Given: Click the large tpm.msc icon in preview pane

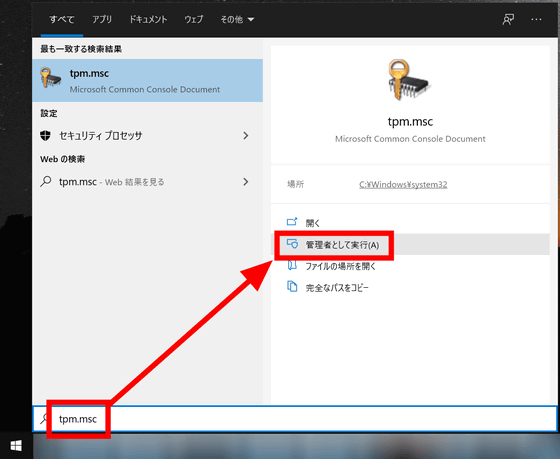Looking at the screenshot, I should coord(409,80).
